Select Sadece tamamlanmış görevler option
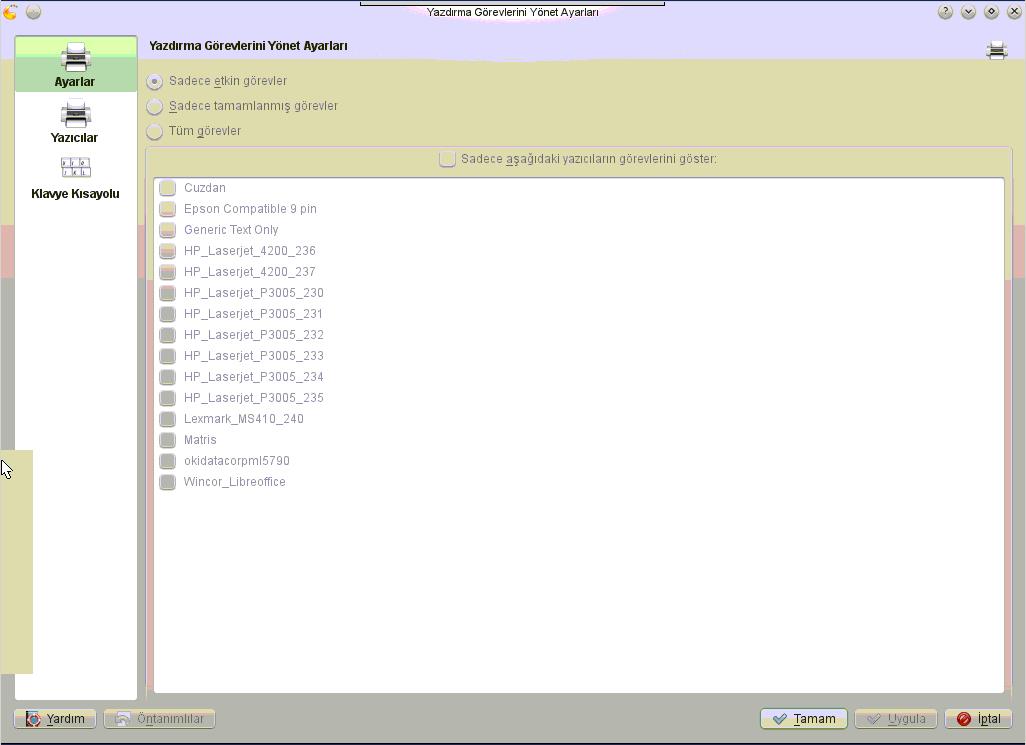Screen dimensions: 1026x745 pos(243,106)
